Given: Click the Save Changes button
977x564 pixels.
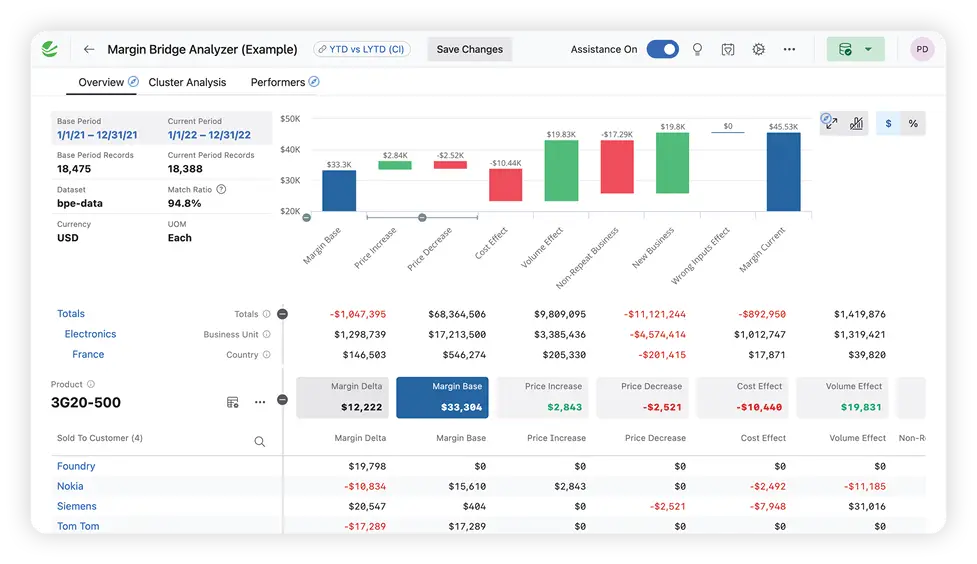Looking at the screenshot, I should click(469, 49).
